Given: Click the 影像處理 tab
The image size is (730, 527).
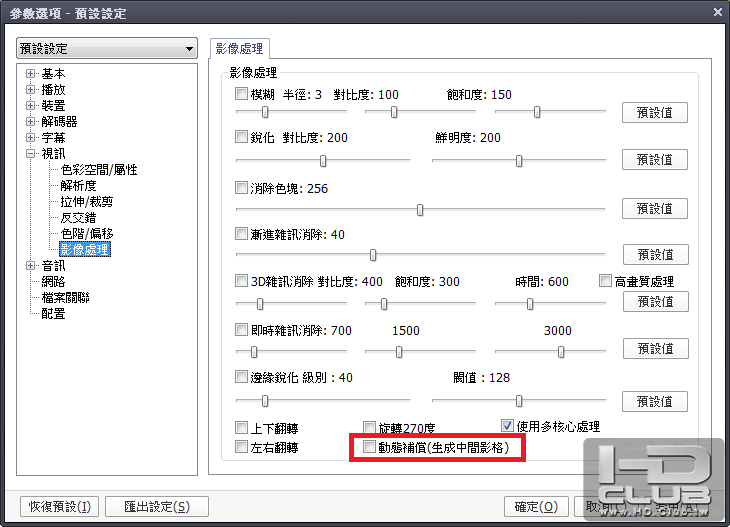Looking at the screenshot, I should [x=240, y=49].
